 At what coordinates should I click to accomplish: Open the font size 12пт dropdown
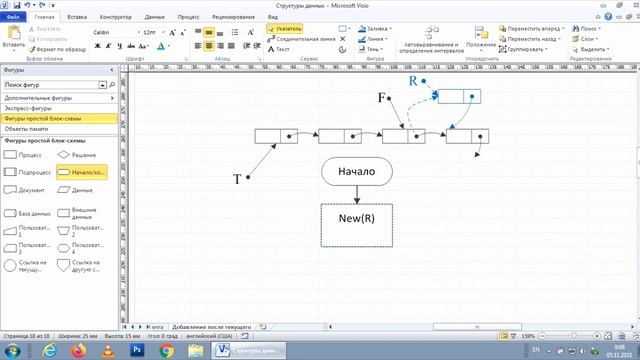tap(163, 32)
